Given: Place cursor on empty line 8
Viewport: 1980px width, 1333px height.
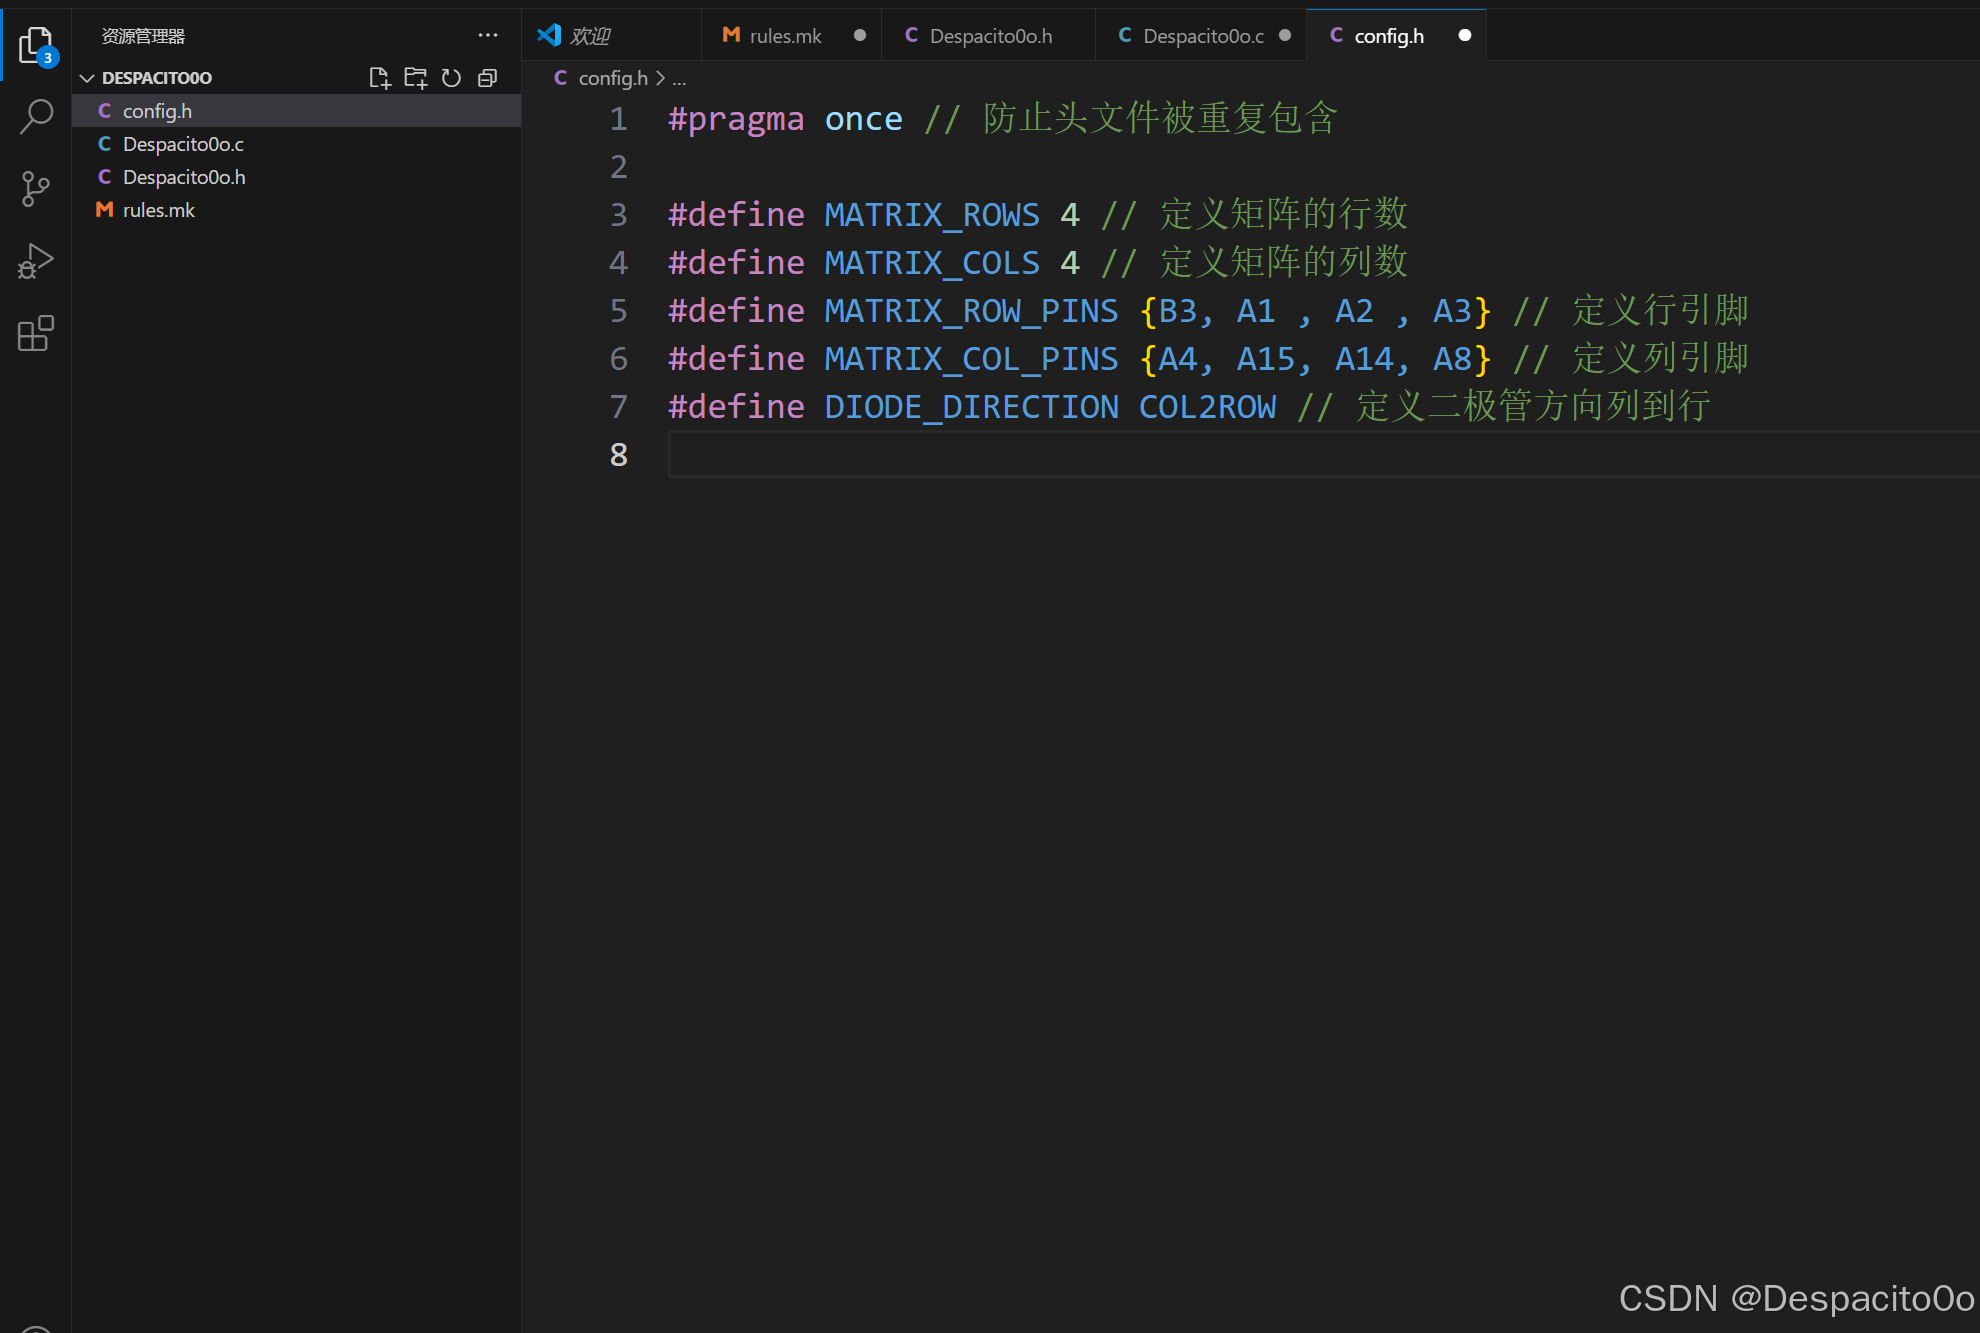Looking at the screenshot, I should coord(1000,455).
